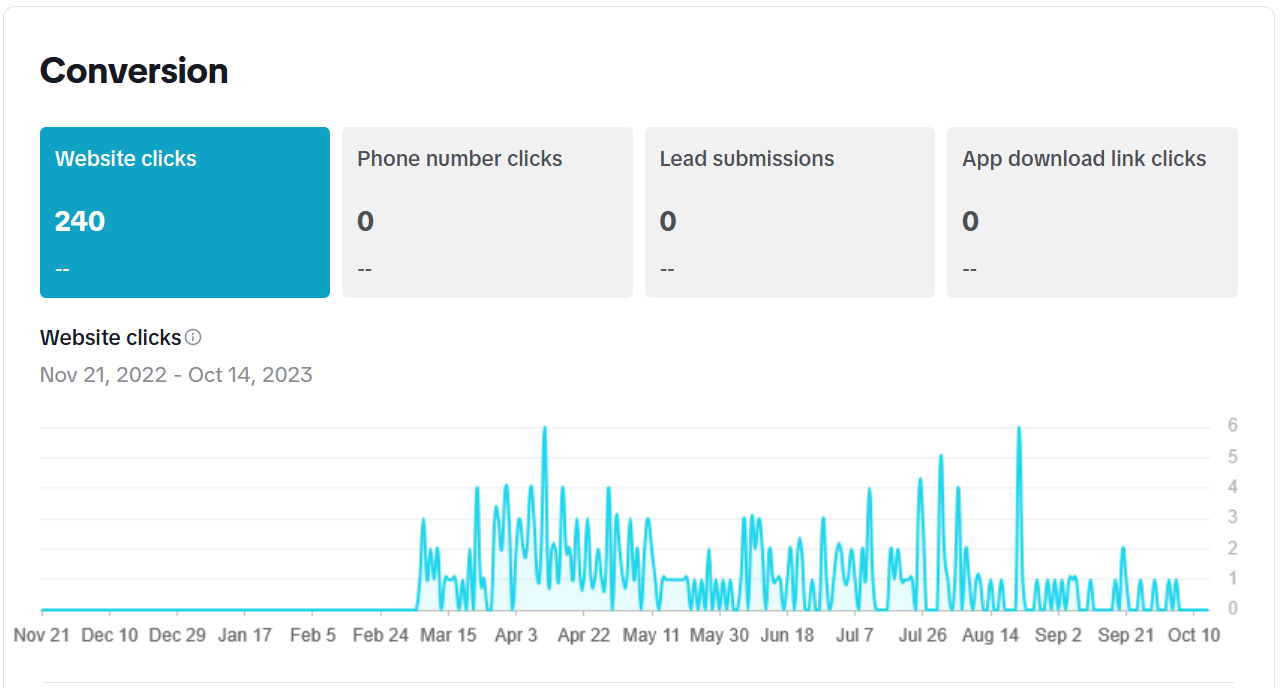Click the 240 value on Website clicks
The width and height of the screenshot is (1281, 688).
[79, 221]
